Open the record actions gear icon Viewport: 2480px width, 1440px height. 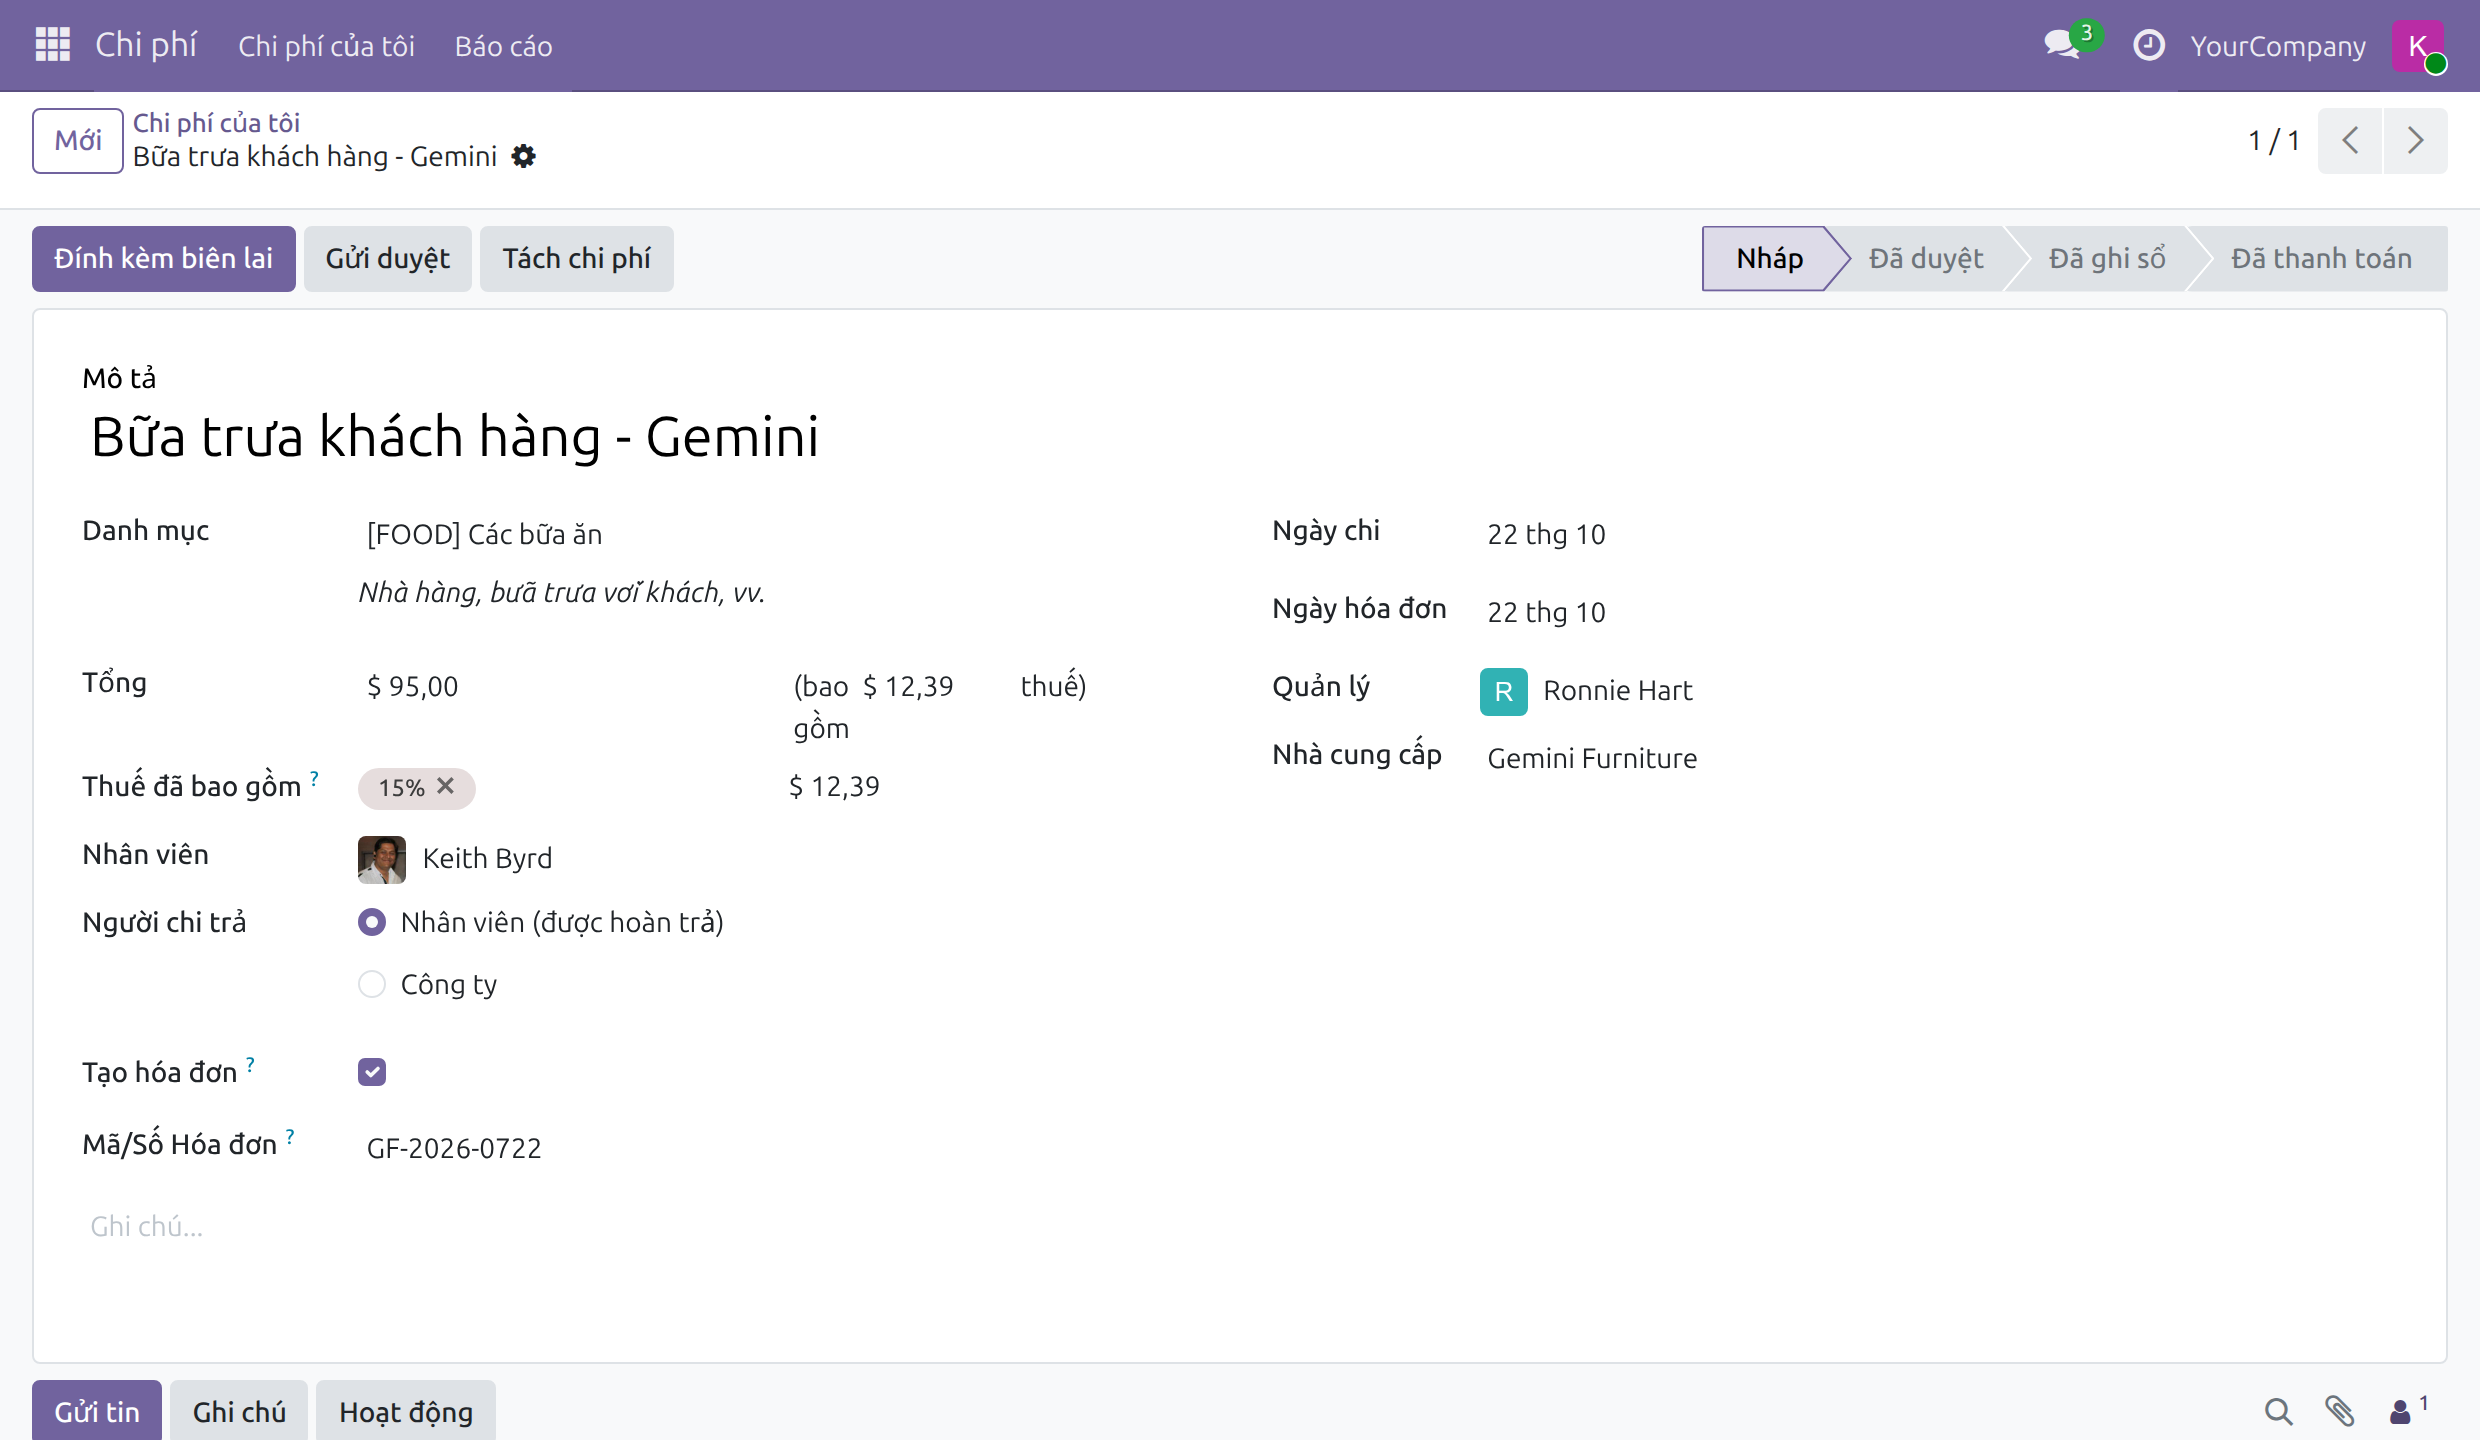[523, 157]
